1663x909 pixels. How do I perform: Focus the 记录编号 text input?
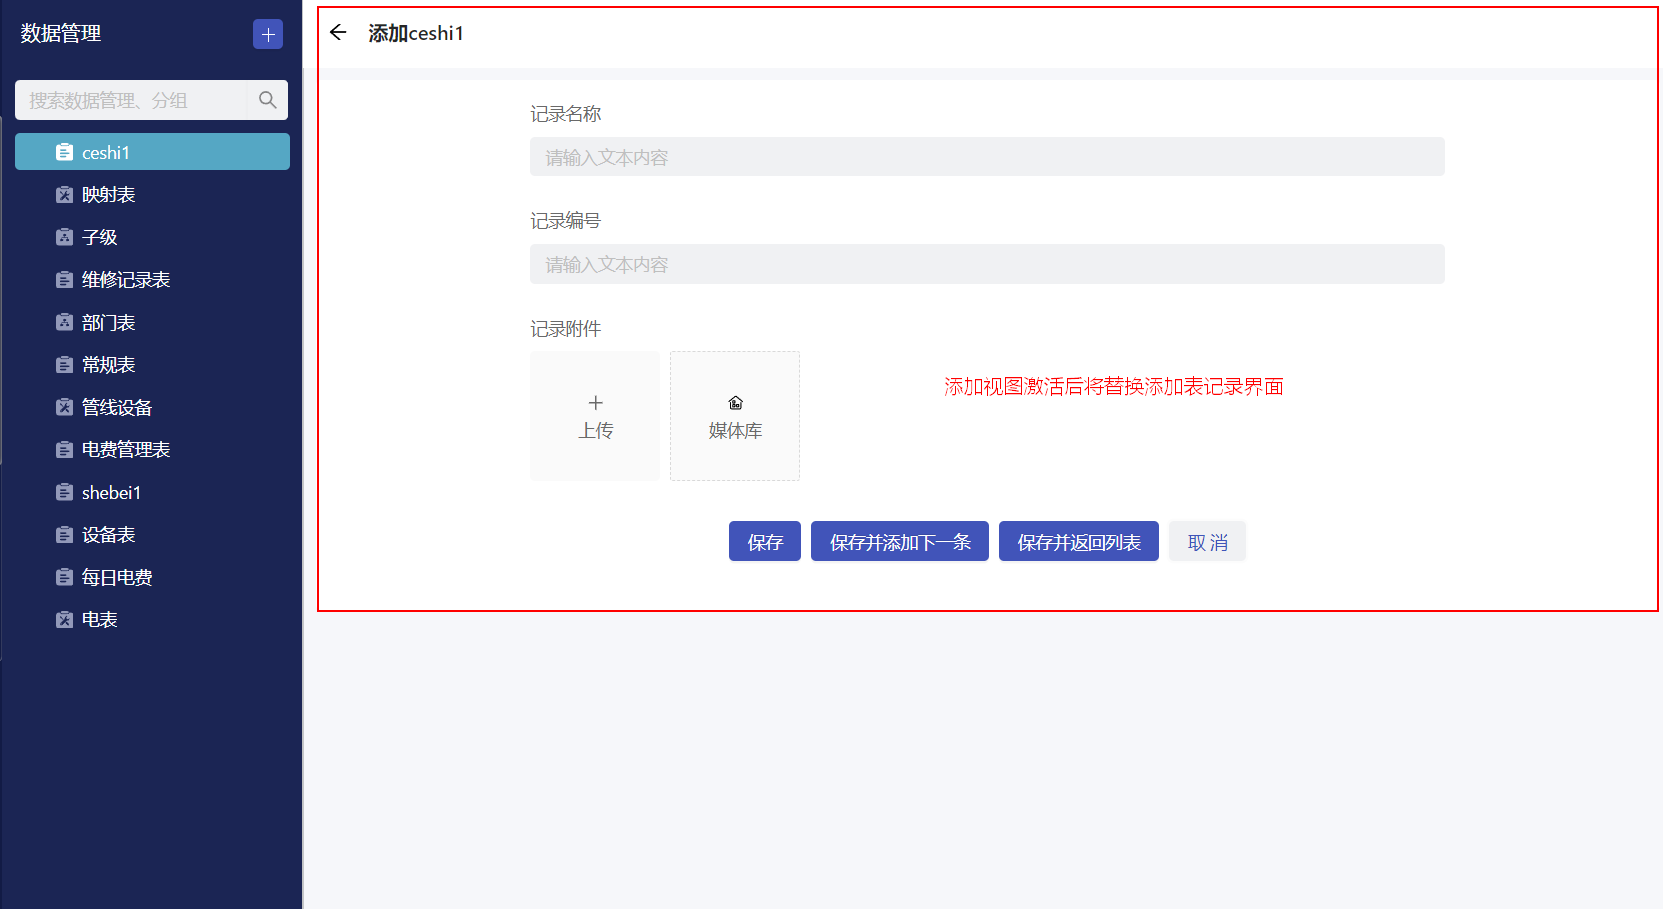click(x=987, y=264)
